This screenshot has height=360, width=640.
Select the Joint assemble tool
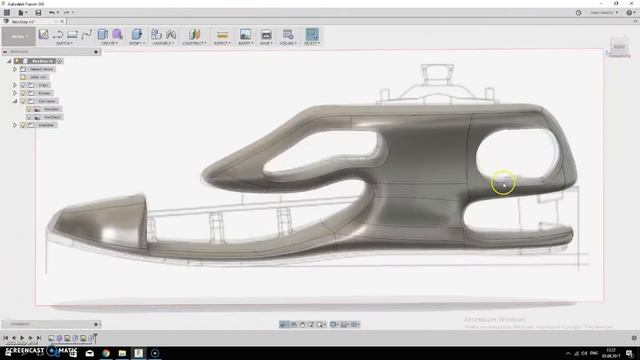coord(171,34)
